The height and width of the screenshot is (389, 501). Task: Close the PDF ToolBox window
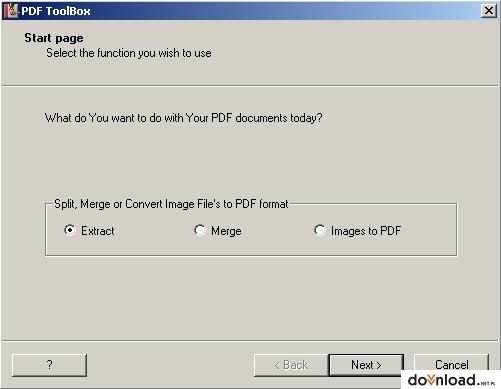point(488,11)
